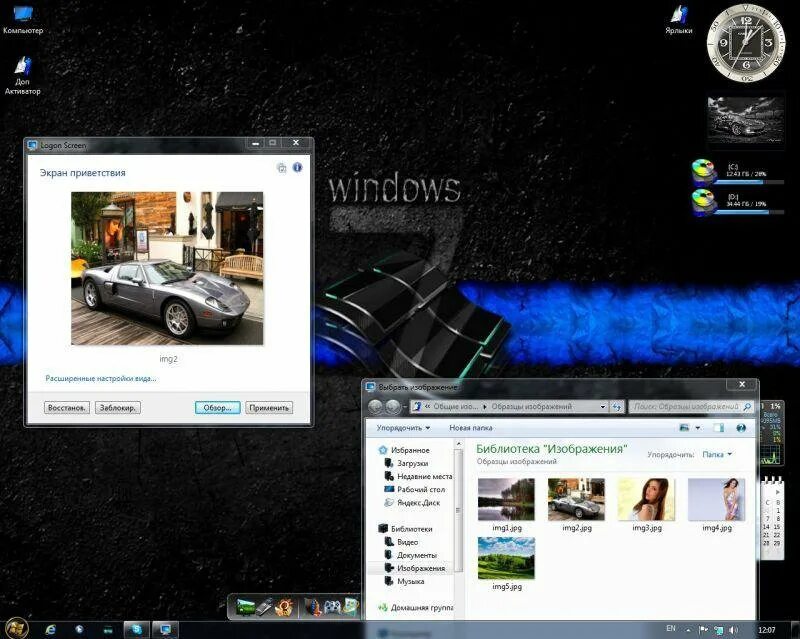Click the Заблокир. button
The image size is (800, 639).
[x=118, y=408]
